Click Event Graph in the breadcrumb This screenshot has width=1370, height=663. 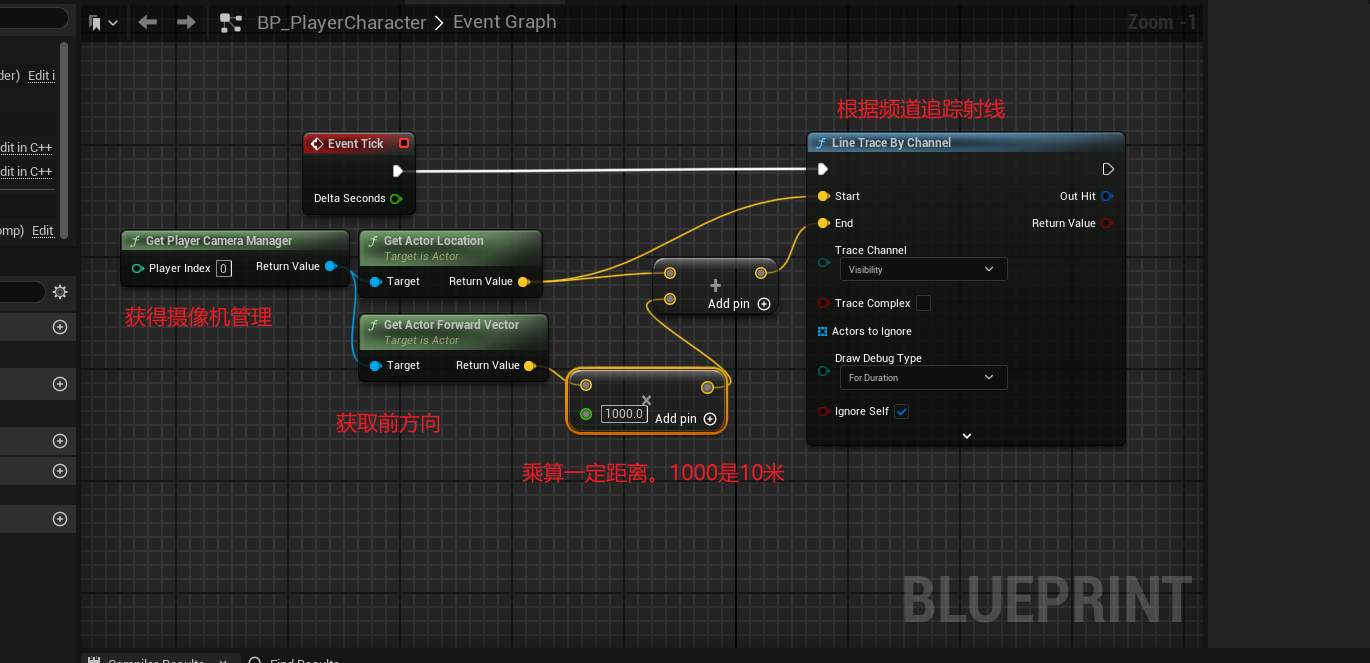(504, 22)
